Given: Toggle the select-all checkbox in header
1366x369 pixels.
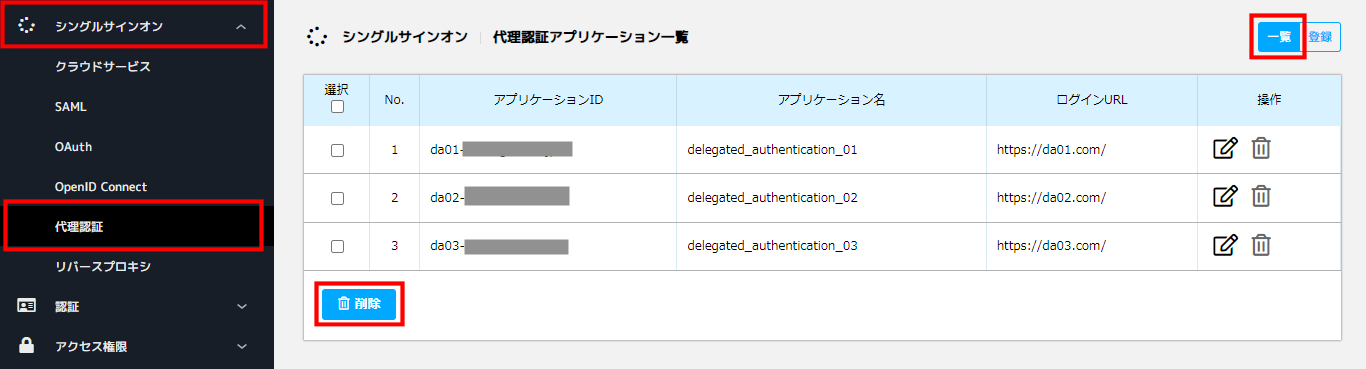Looking at the screenshot, I should (x=337, y=107).
